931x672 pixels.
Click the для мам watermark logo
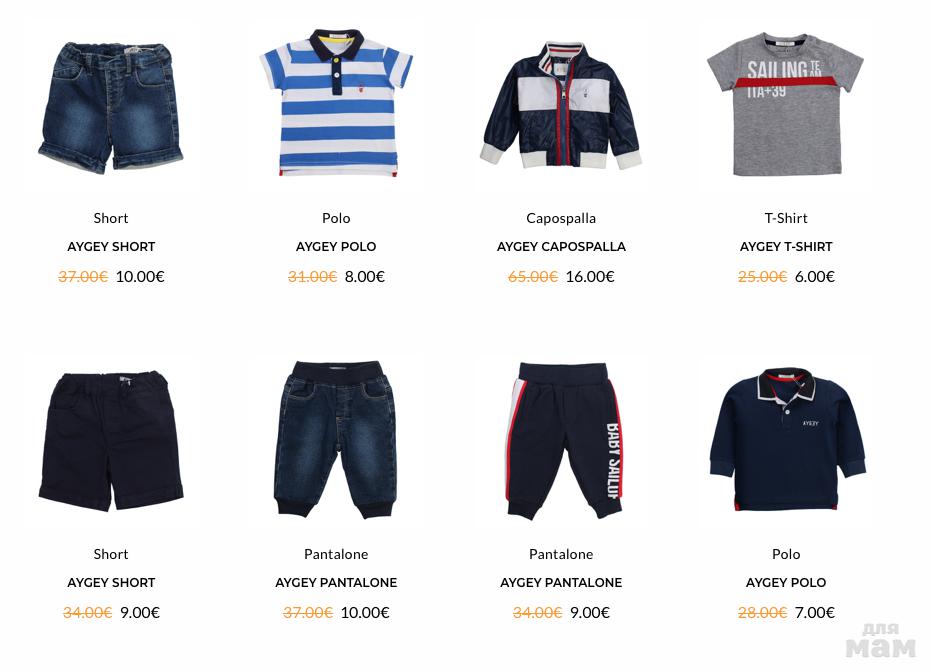click(881, 641)
